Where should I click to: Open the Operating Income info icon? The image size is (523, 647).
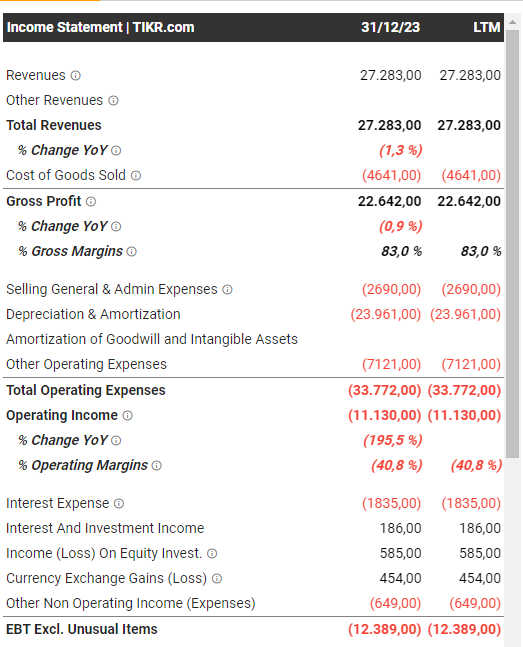coord(128,416)
